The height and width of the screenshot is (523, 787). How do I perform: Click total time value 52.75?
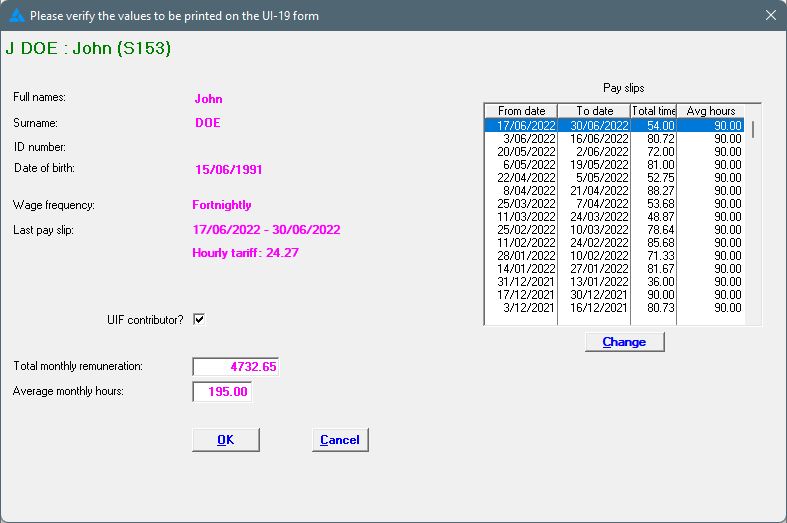(x=661, y=178)
